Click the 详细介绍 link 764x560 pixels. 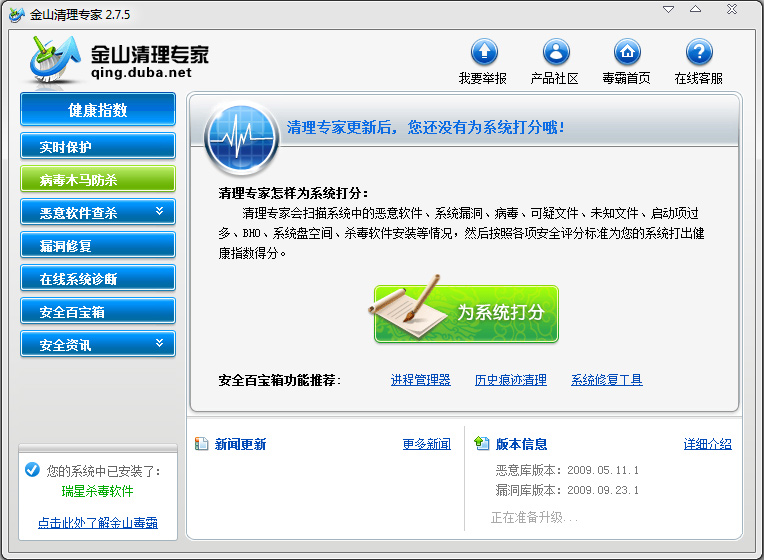pos(707,444)
